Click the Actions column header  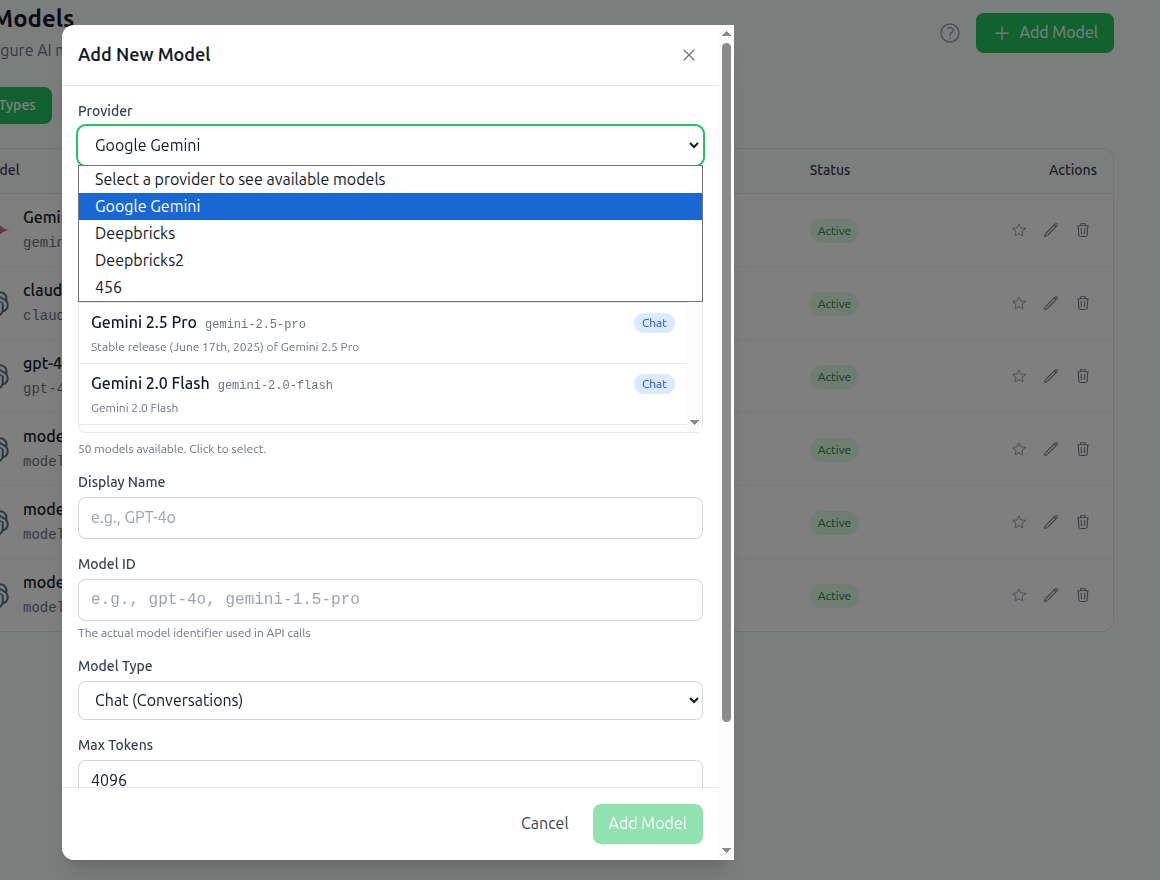(x=1073, y=170)
